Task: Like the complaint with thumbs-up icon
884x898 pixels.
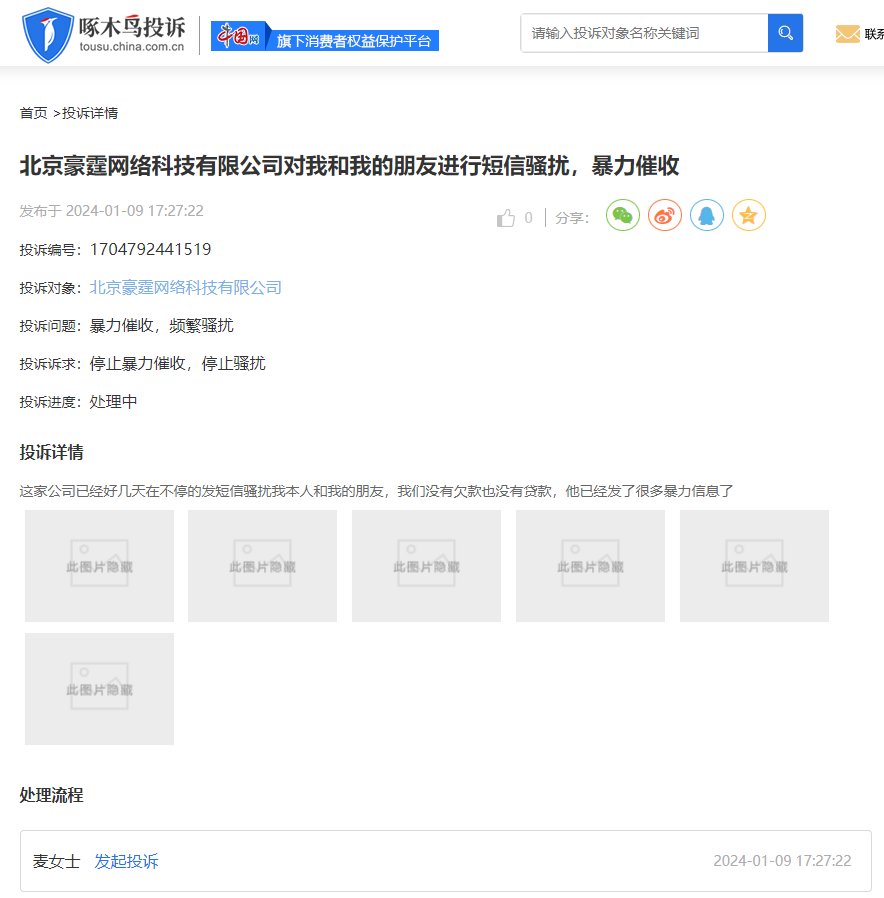Action: coord(506,218)
